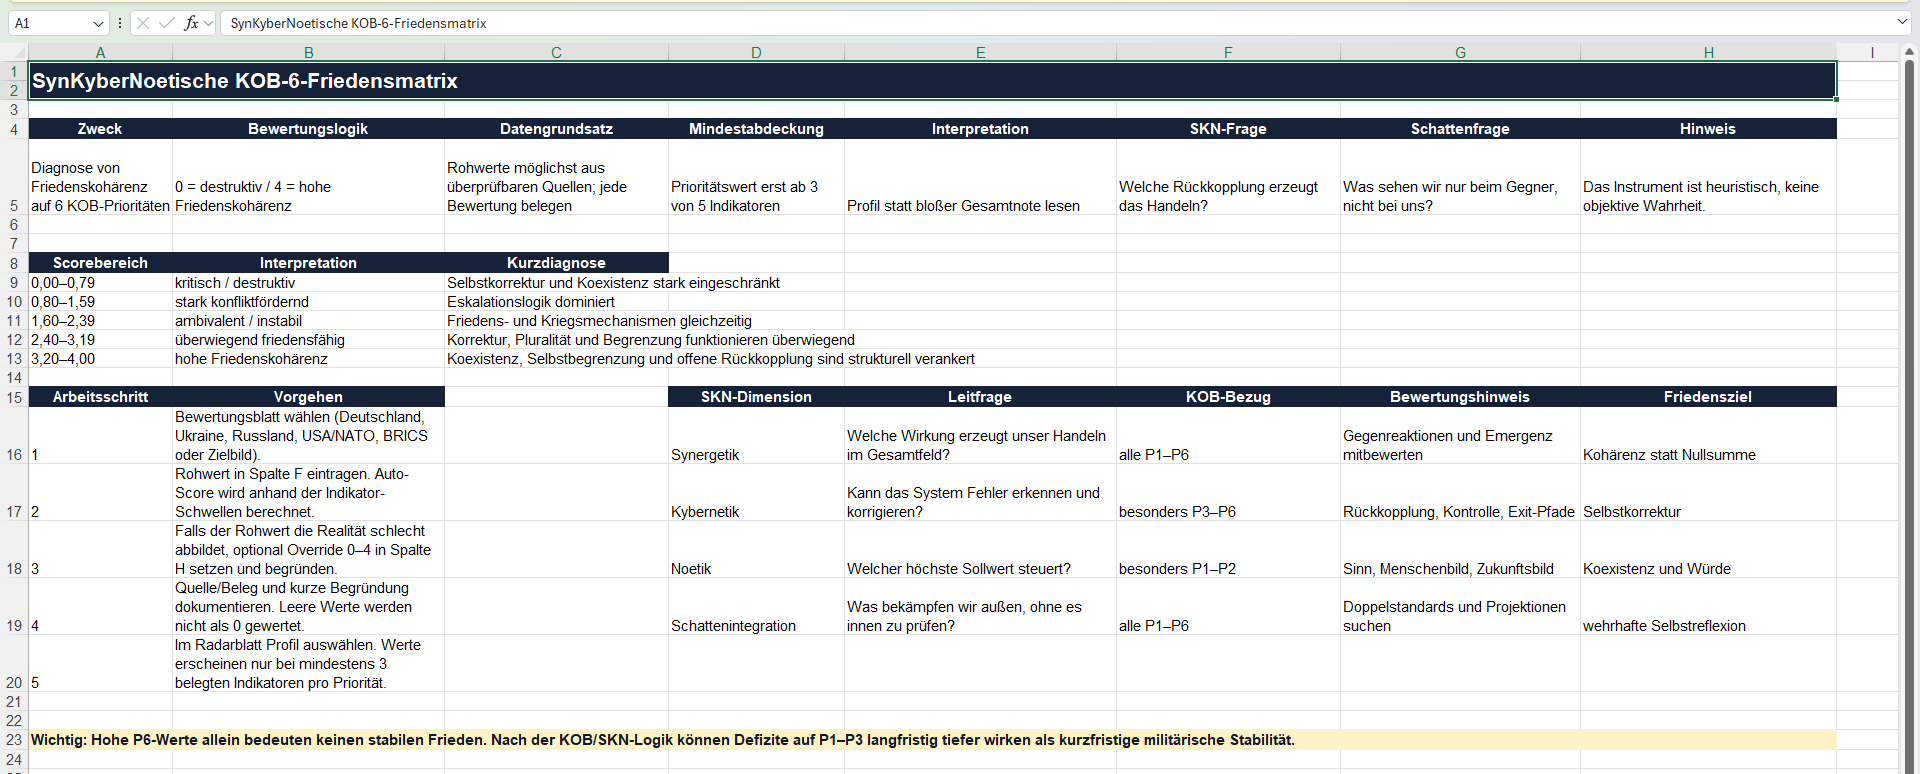Viewport: 1920px width, 774px height.
Task: Click the yellow Wichtig note cell
Action: (x=932, y=740)
